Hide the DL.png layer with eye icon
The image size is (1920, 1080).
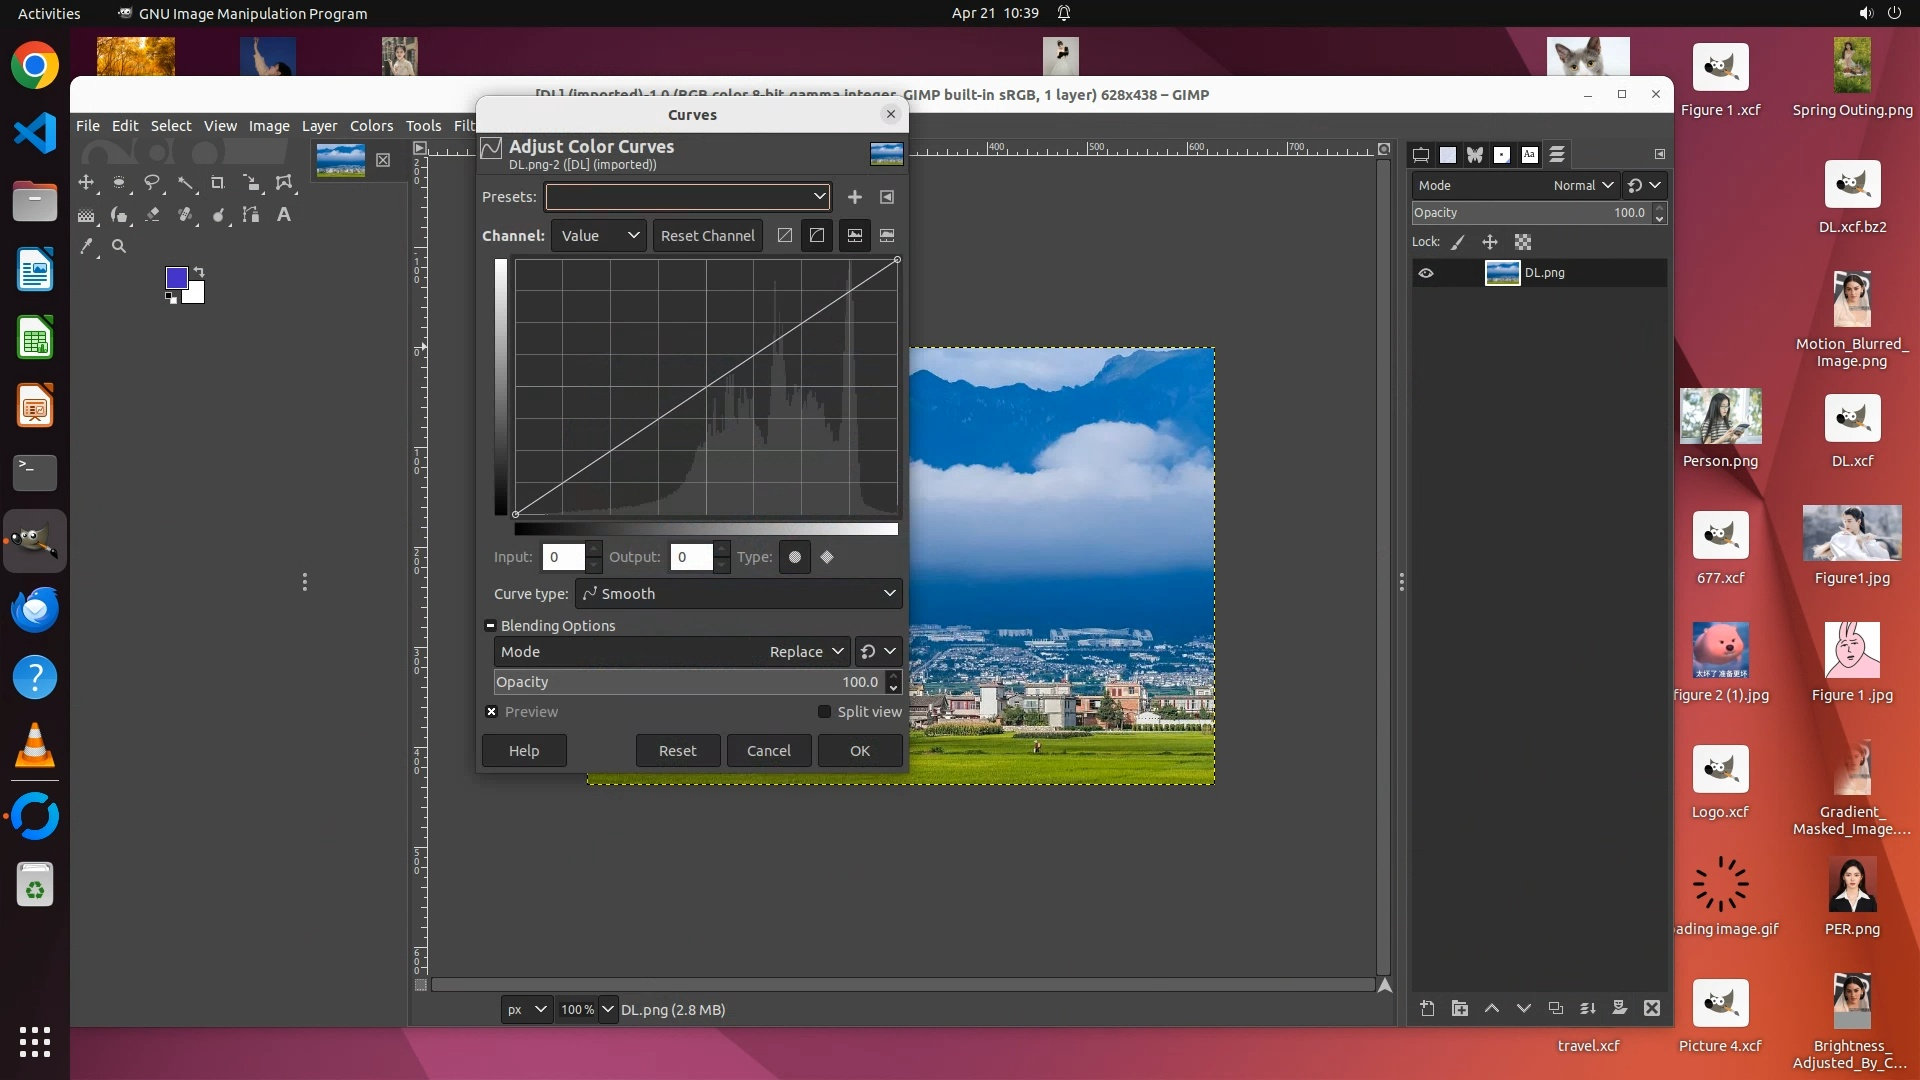click(1426, 273)
